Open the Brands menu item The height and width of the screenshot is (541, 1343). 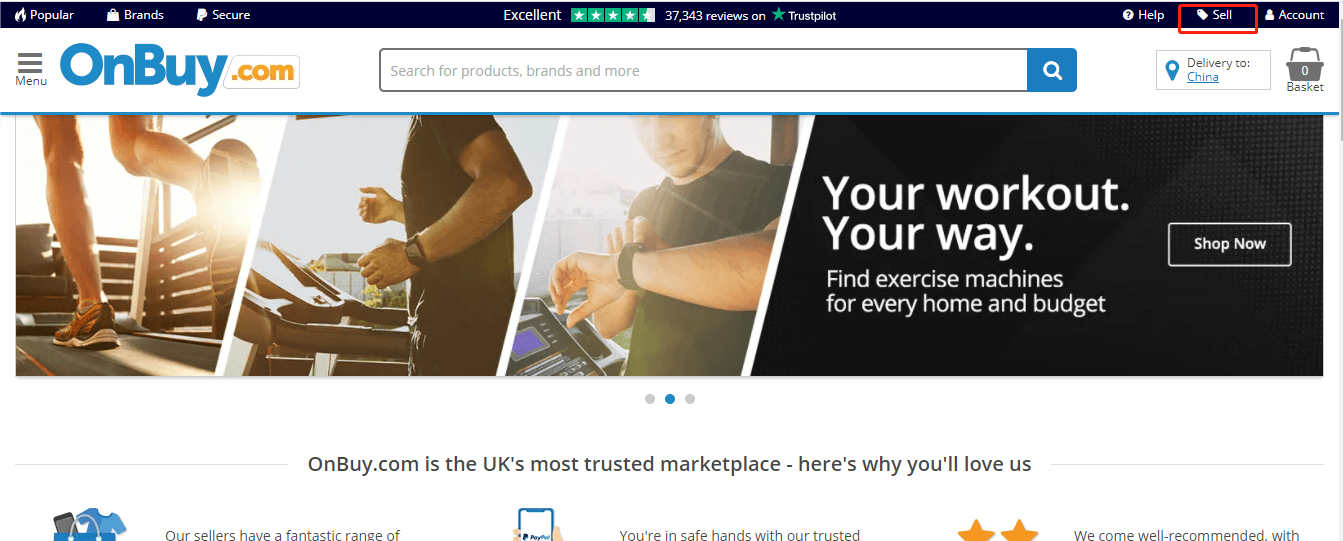click(x=135, y=15)
